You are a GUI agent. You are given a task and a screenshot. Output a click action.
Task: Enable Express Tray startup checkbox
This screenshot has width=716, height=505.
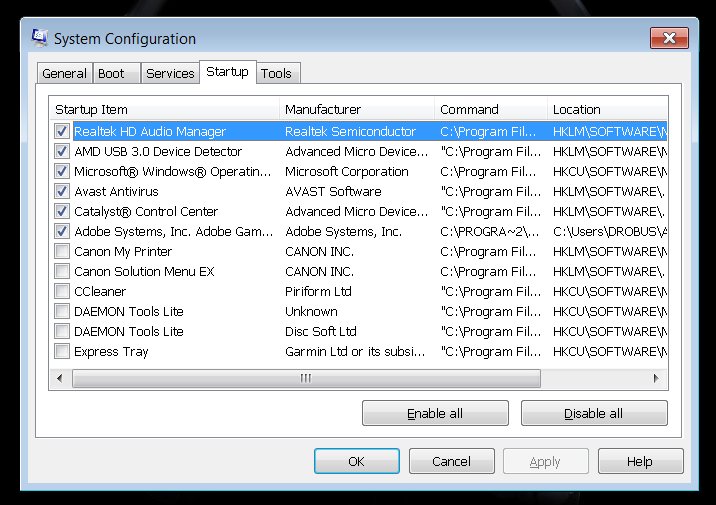tap(62, 351)
